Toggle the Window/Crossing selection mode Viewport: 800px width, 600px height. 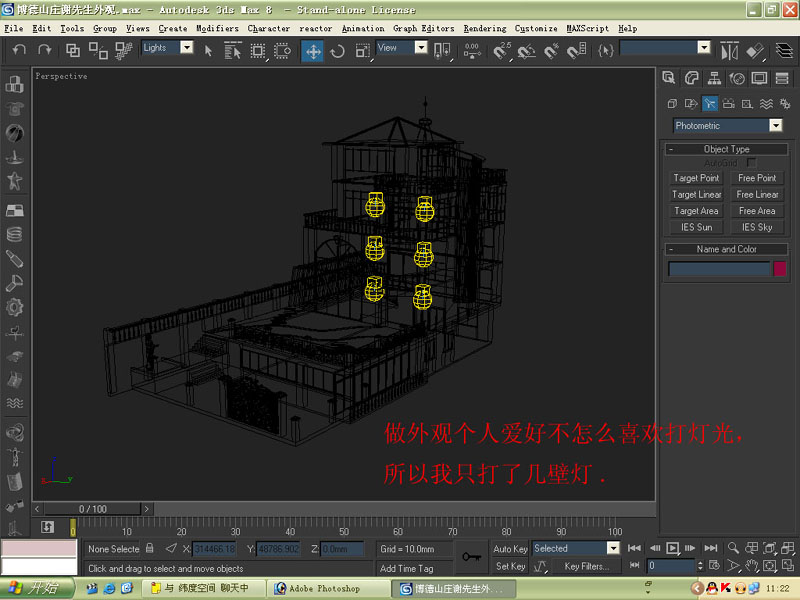282,50
